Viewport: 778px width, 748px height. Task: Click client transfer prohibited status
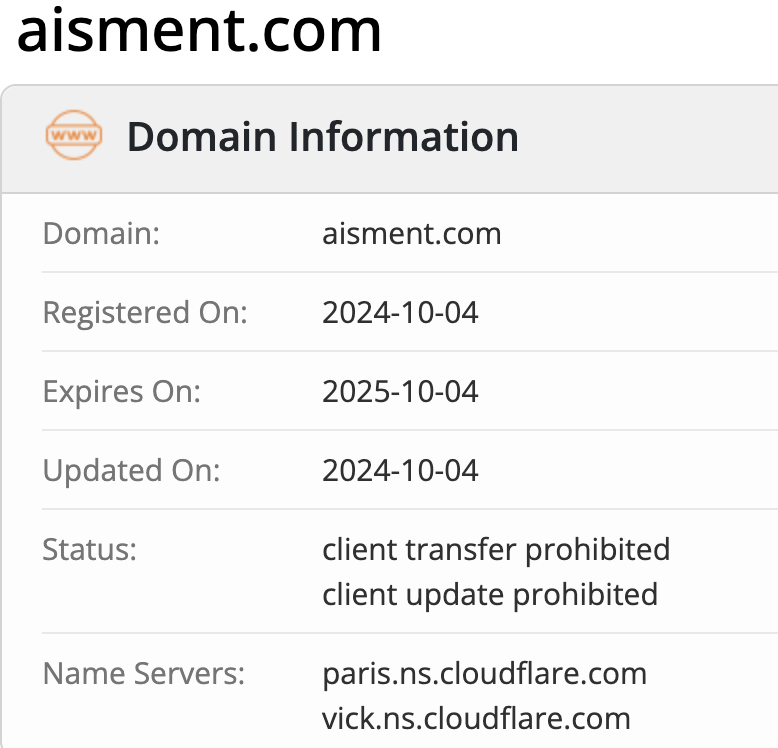496,550
